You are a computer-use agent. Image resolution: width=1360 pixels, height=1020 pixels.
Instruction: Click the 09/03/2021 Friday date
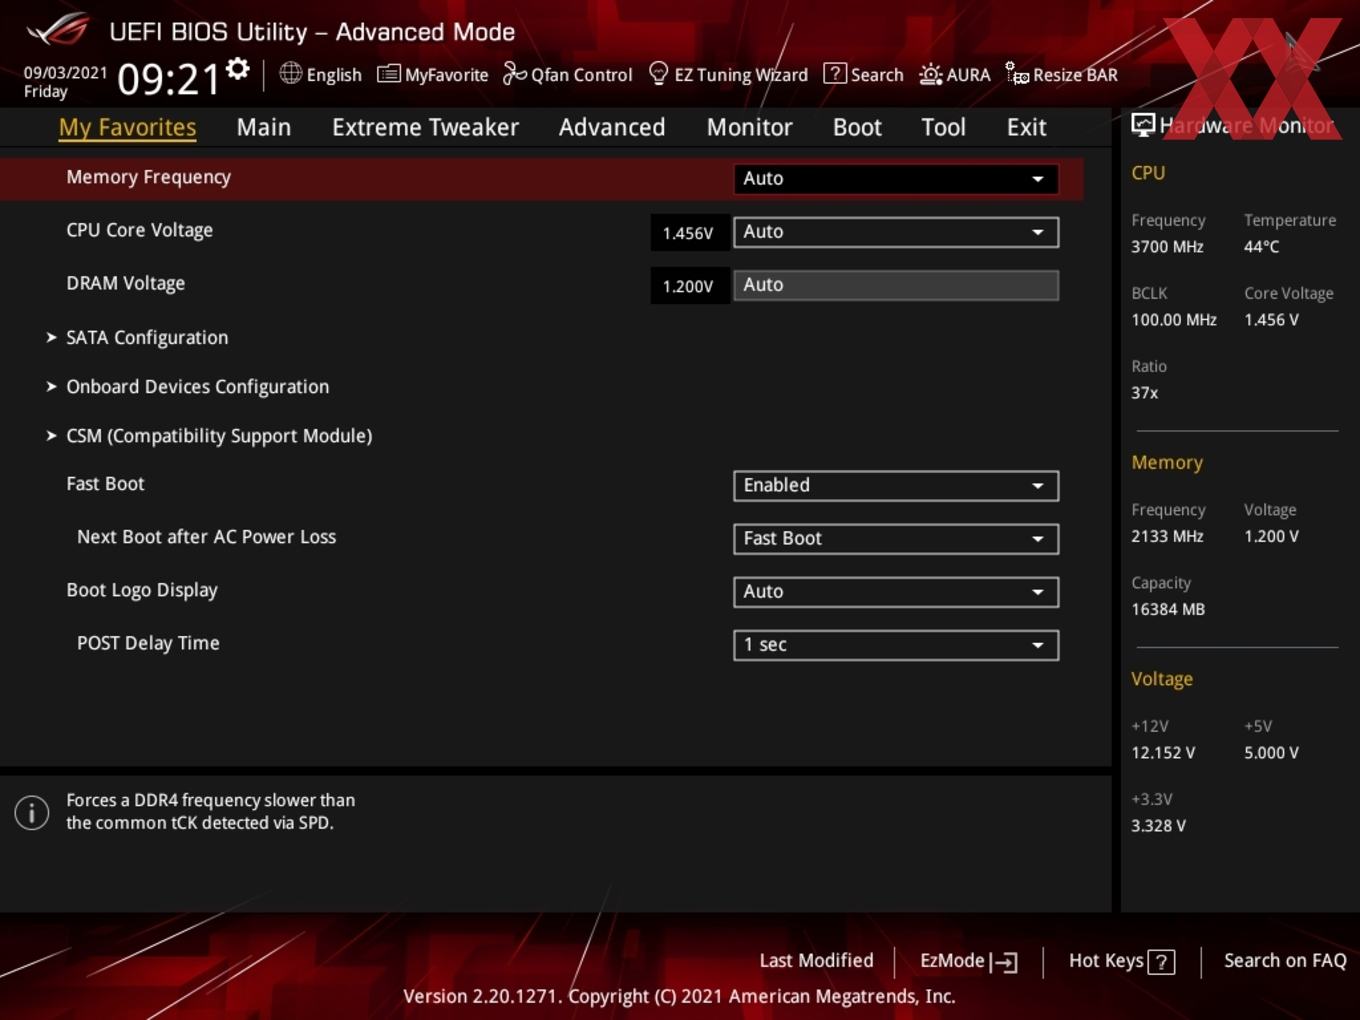pyautogui.click(x=65, y=82)
